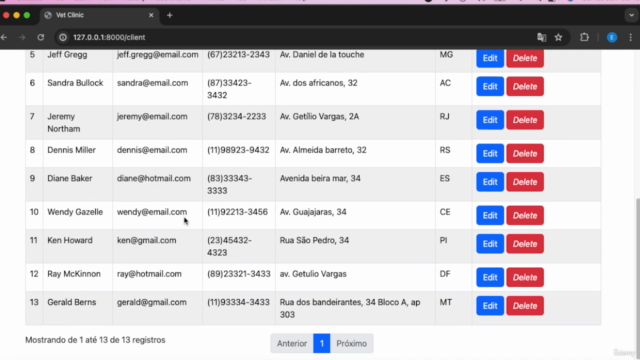Delete the Jeremy Northam record
The image size is (640, 360).
click(x=525, y=120)
